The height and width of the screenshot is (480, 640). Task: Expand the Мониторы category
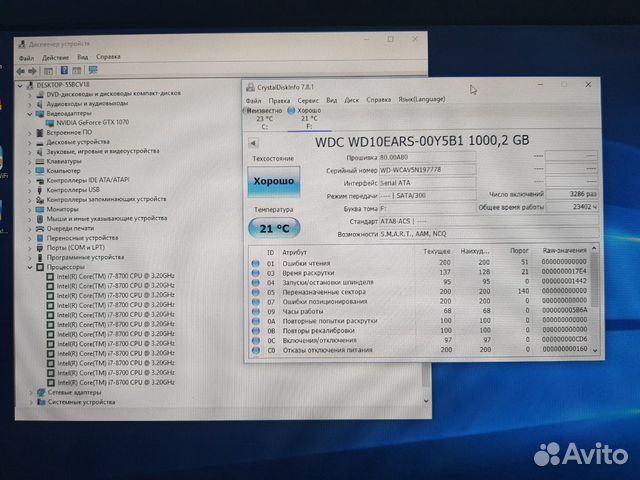29,210
